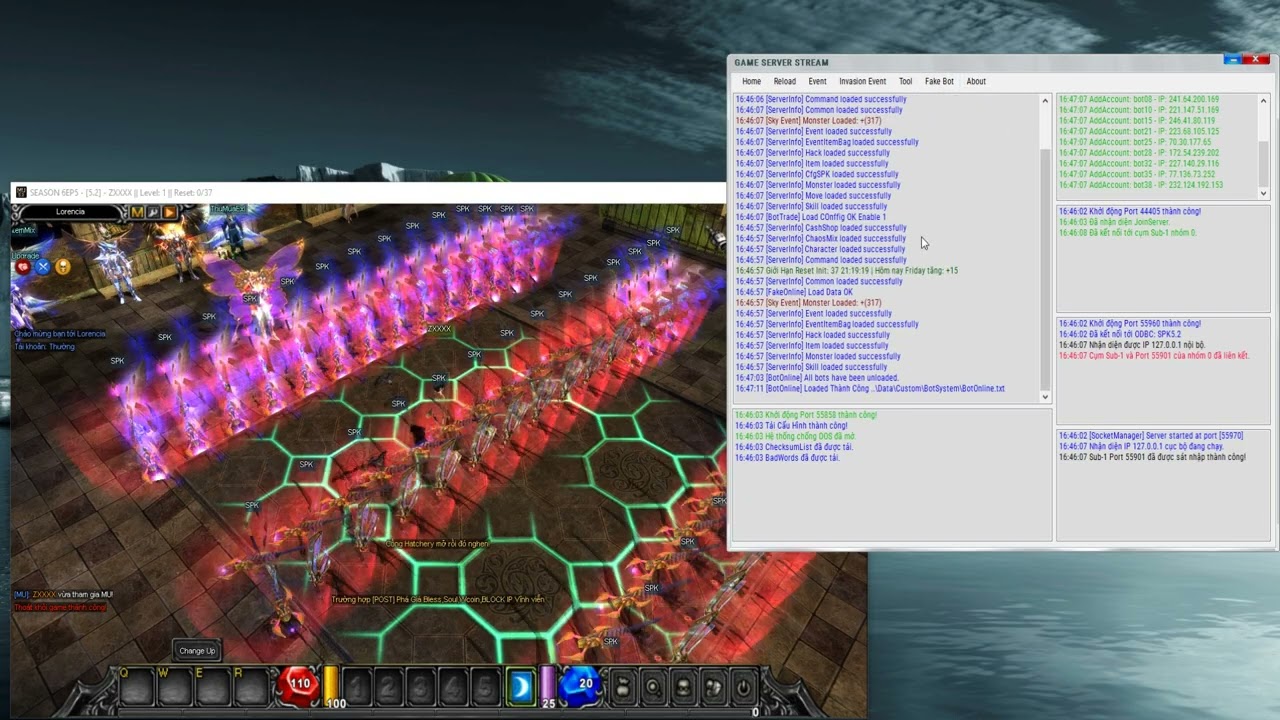Select the E item hotkey slot

(213, 687)
